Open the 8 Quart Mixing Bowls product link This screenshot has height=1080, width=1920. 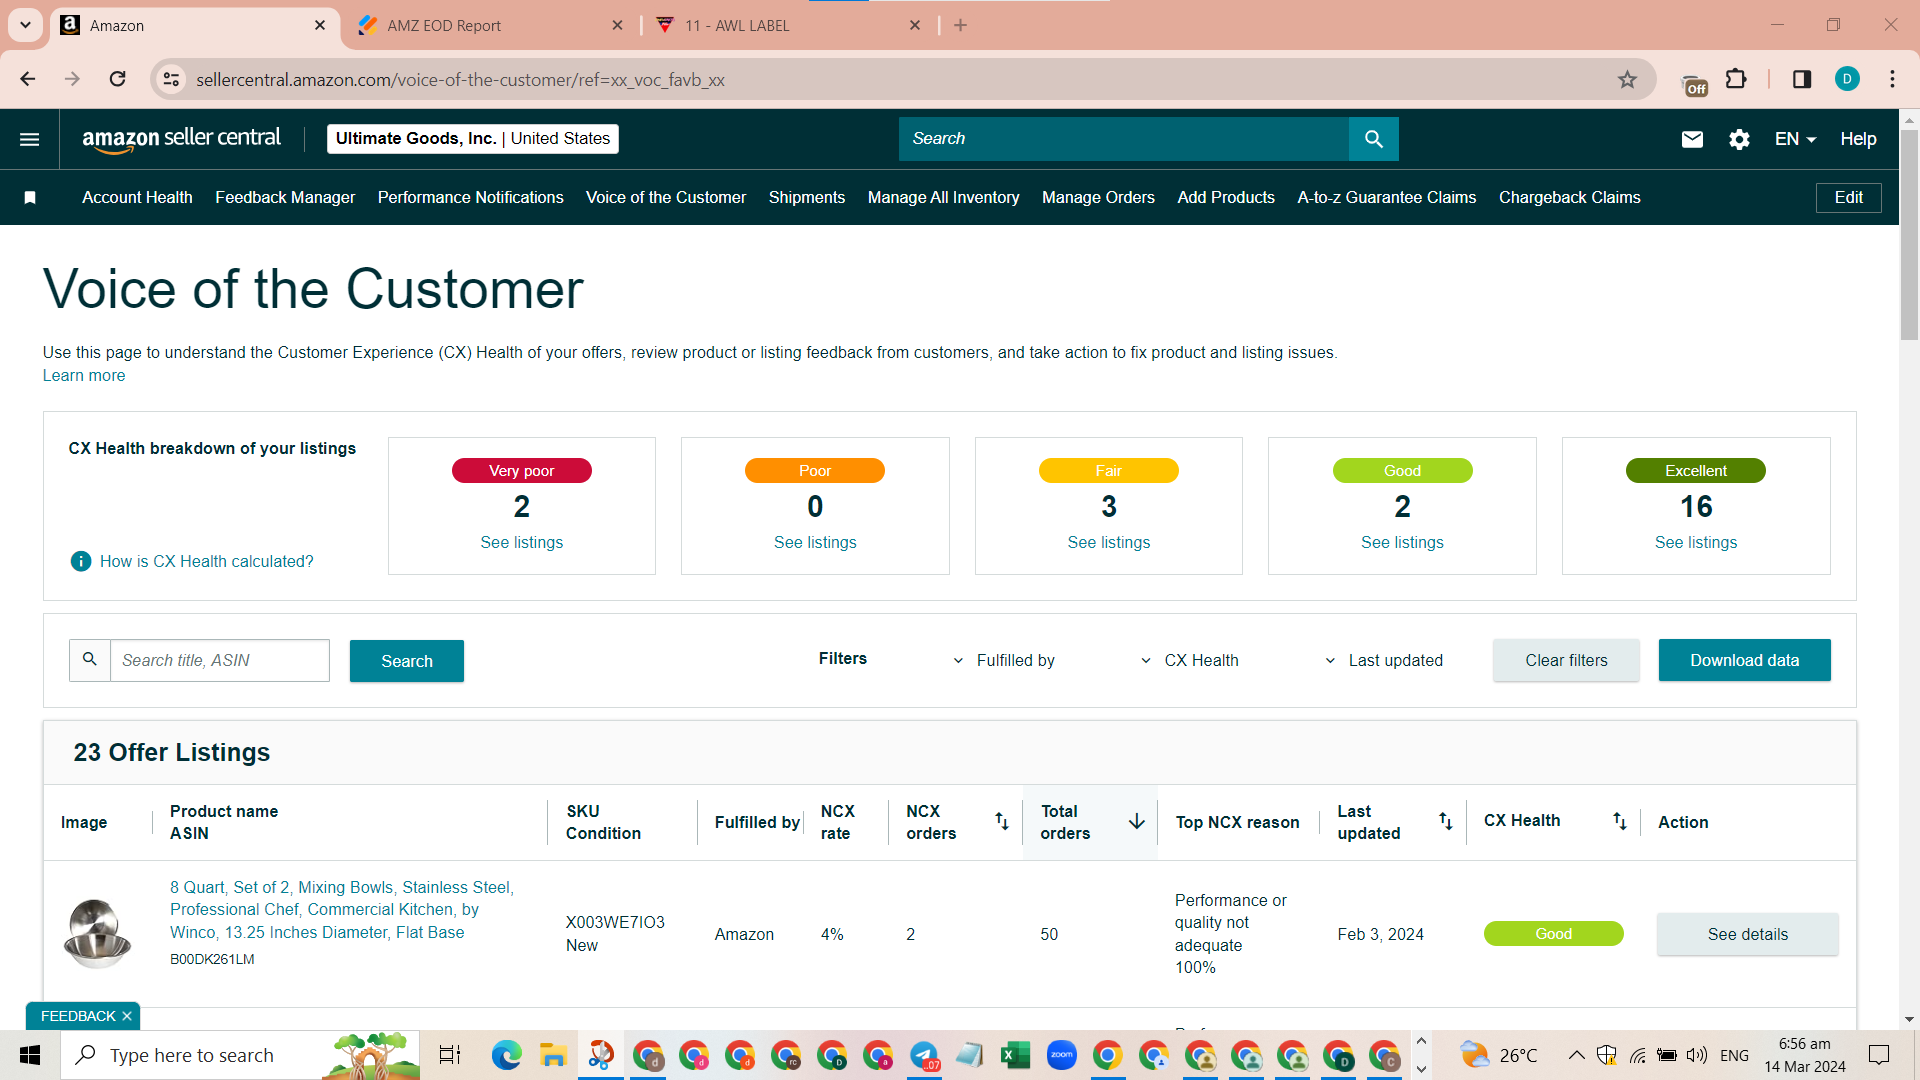[x=341, y=910]
